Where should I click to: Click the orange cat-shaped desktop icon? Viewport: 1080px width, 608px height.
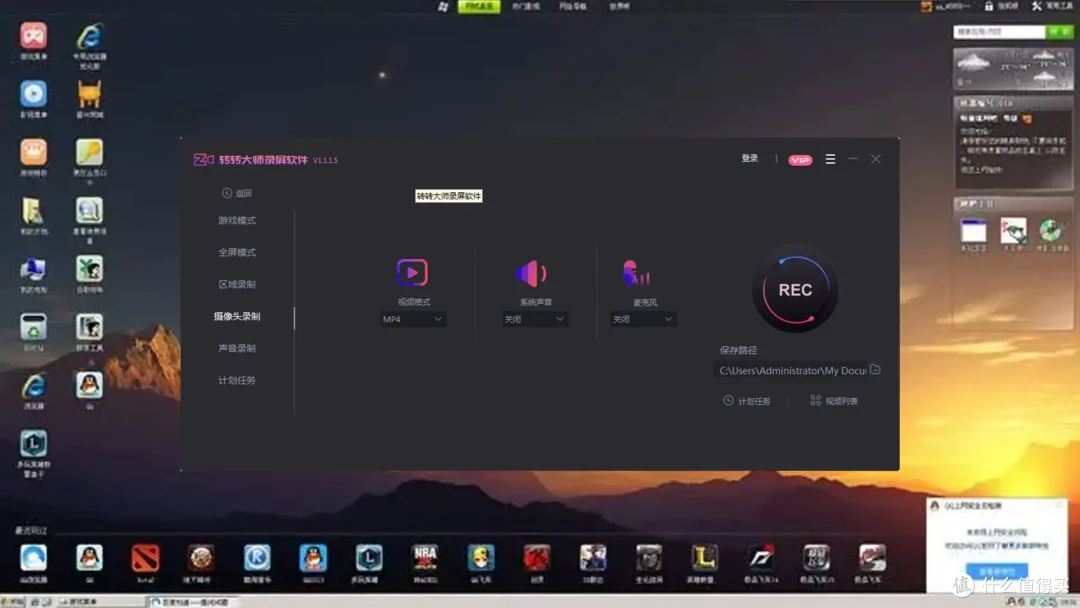point(90,94)
